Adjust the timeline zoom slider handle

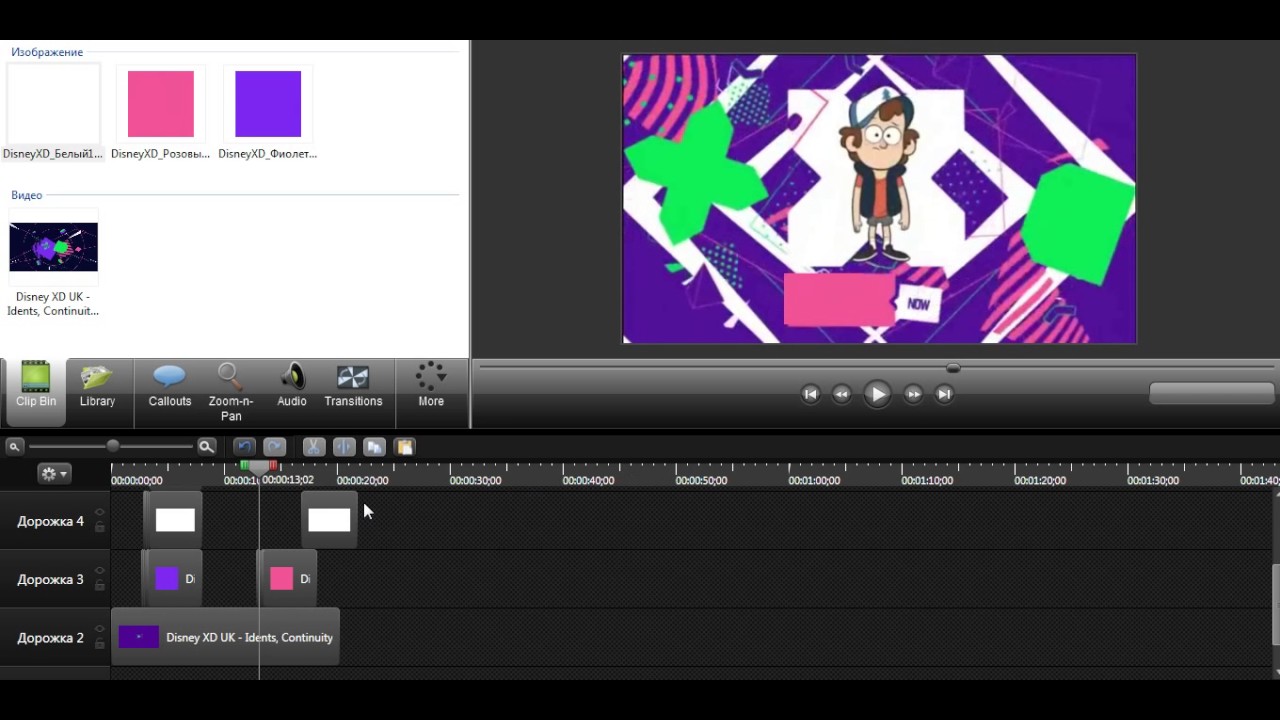(x=113, y=446)
